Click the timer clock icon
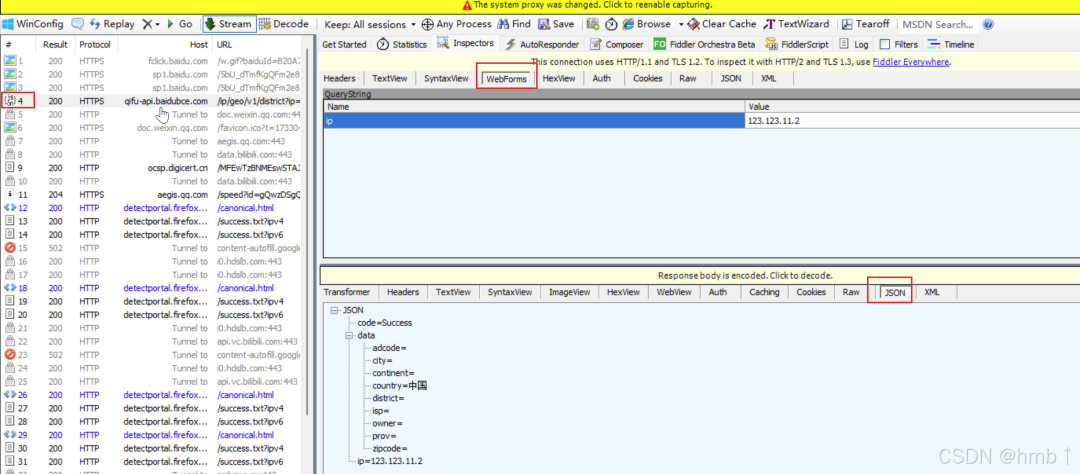 point(611,24)
